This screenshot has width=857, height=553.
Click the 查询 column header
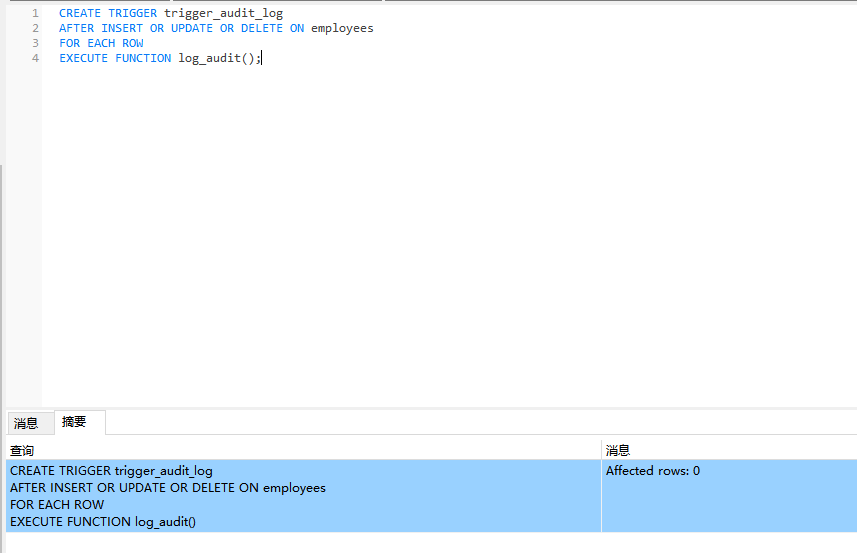click(x=303, y=450)
